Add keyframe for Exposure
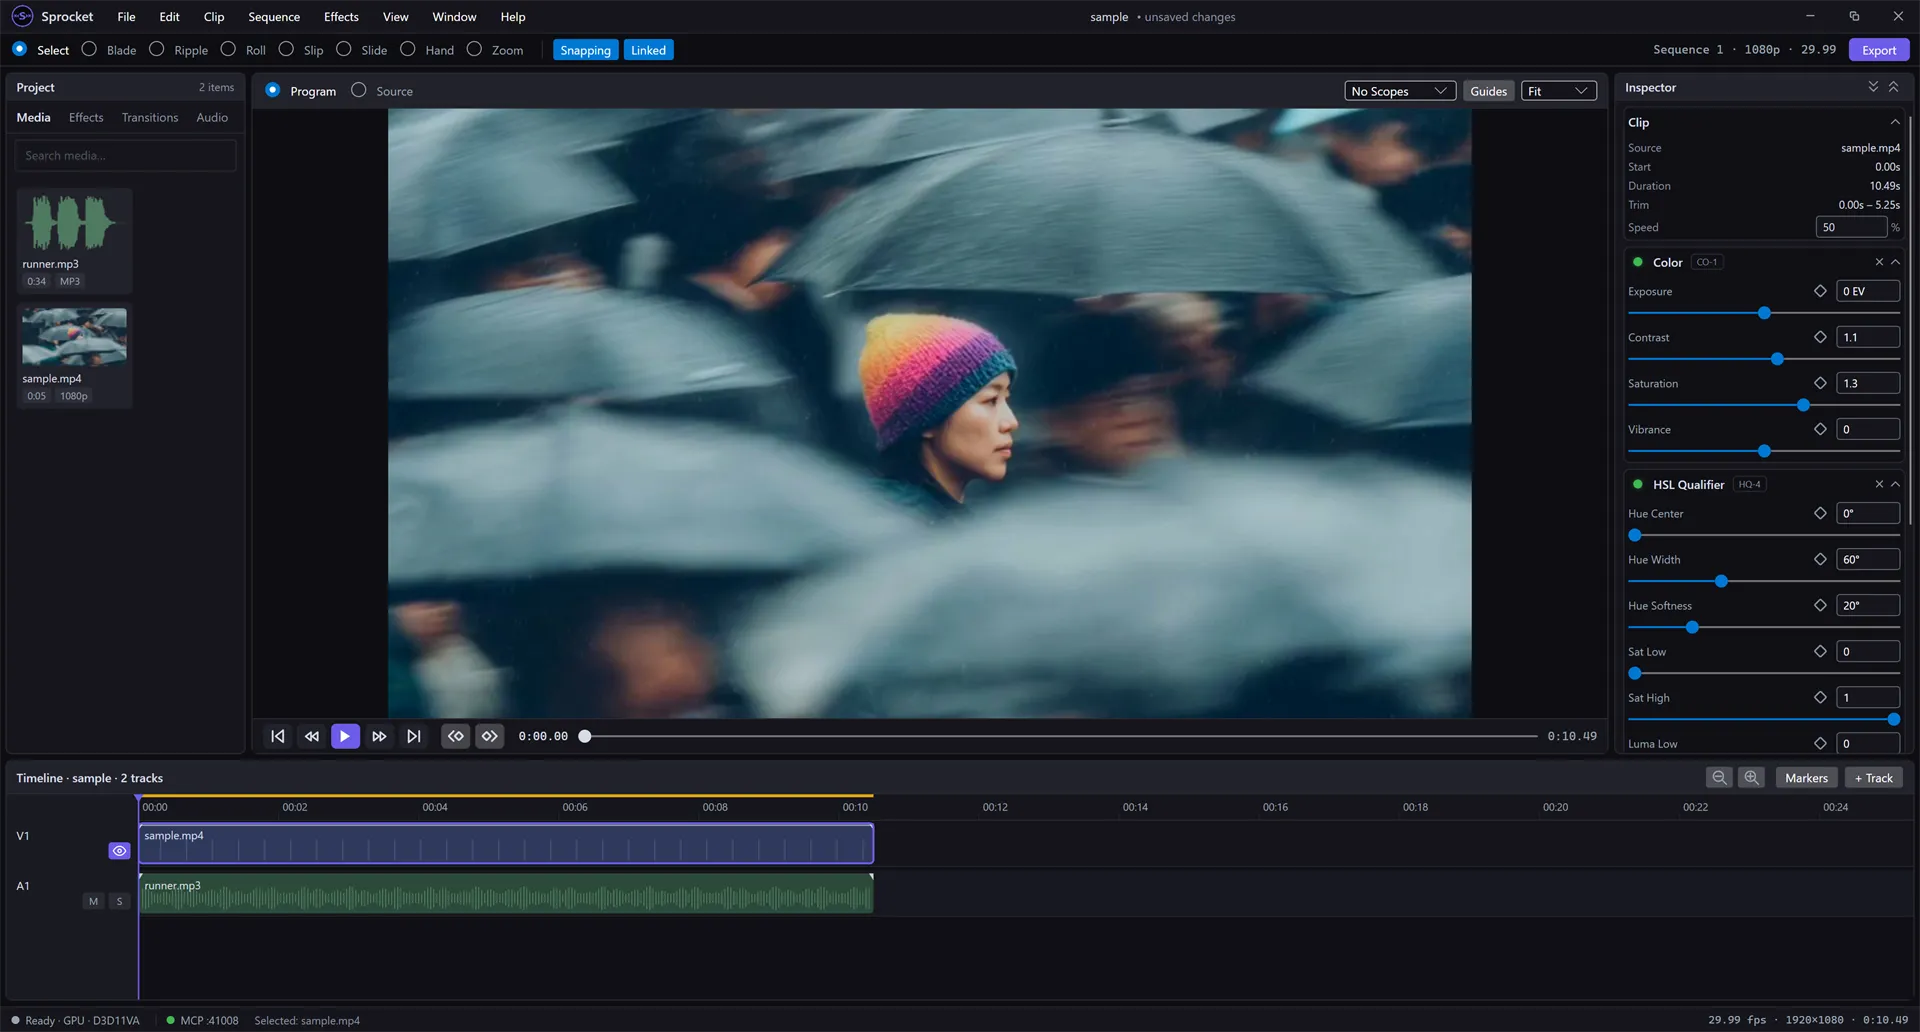Viewport: 1920px width, 1032px height. coord(1820,291)
